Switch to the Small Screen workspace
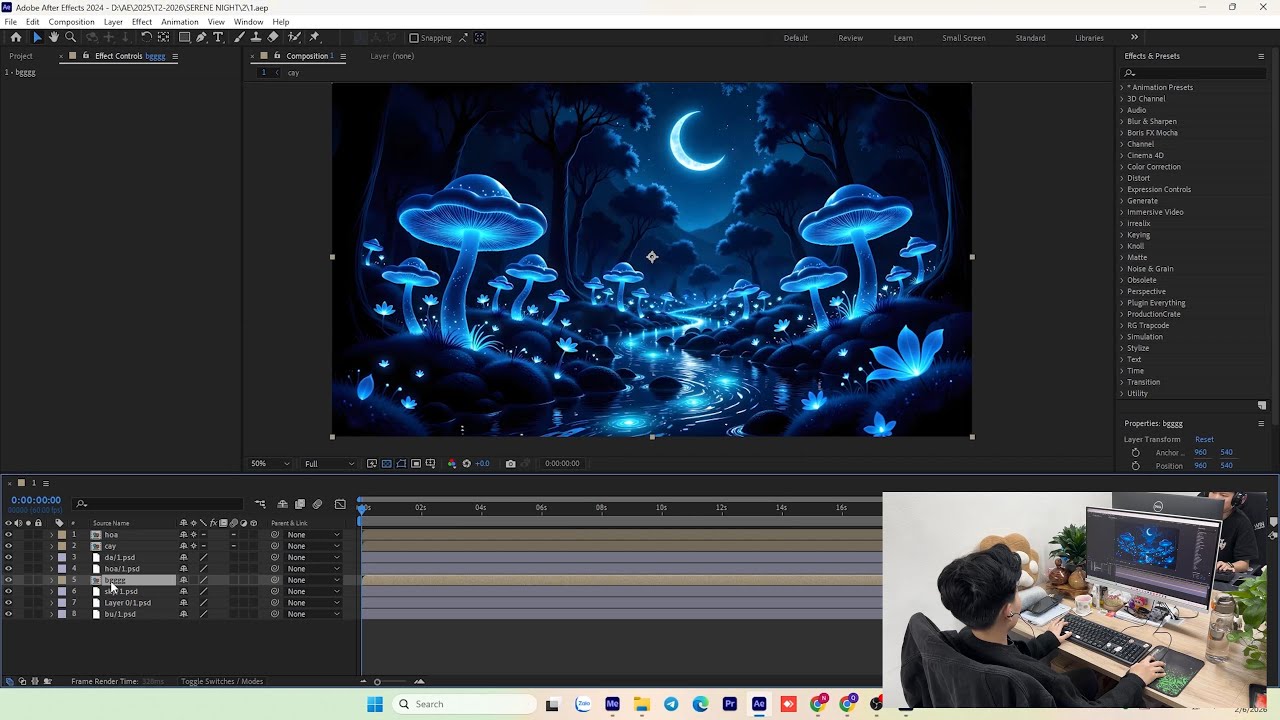The height and width of the screenshot is (720, 1280). pos(964,38)
